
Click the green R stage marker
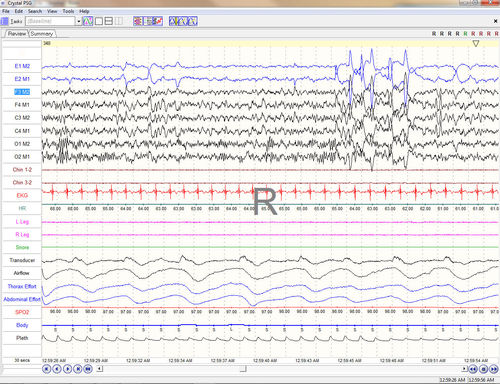465,34
